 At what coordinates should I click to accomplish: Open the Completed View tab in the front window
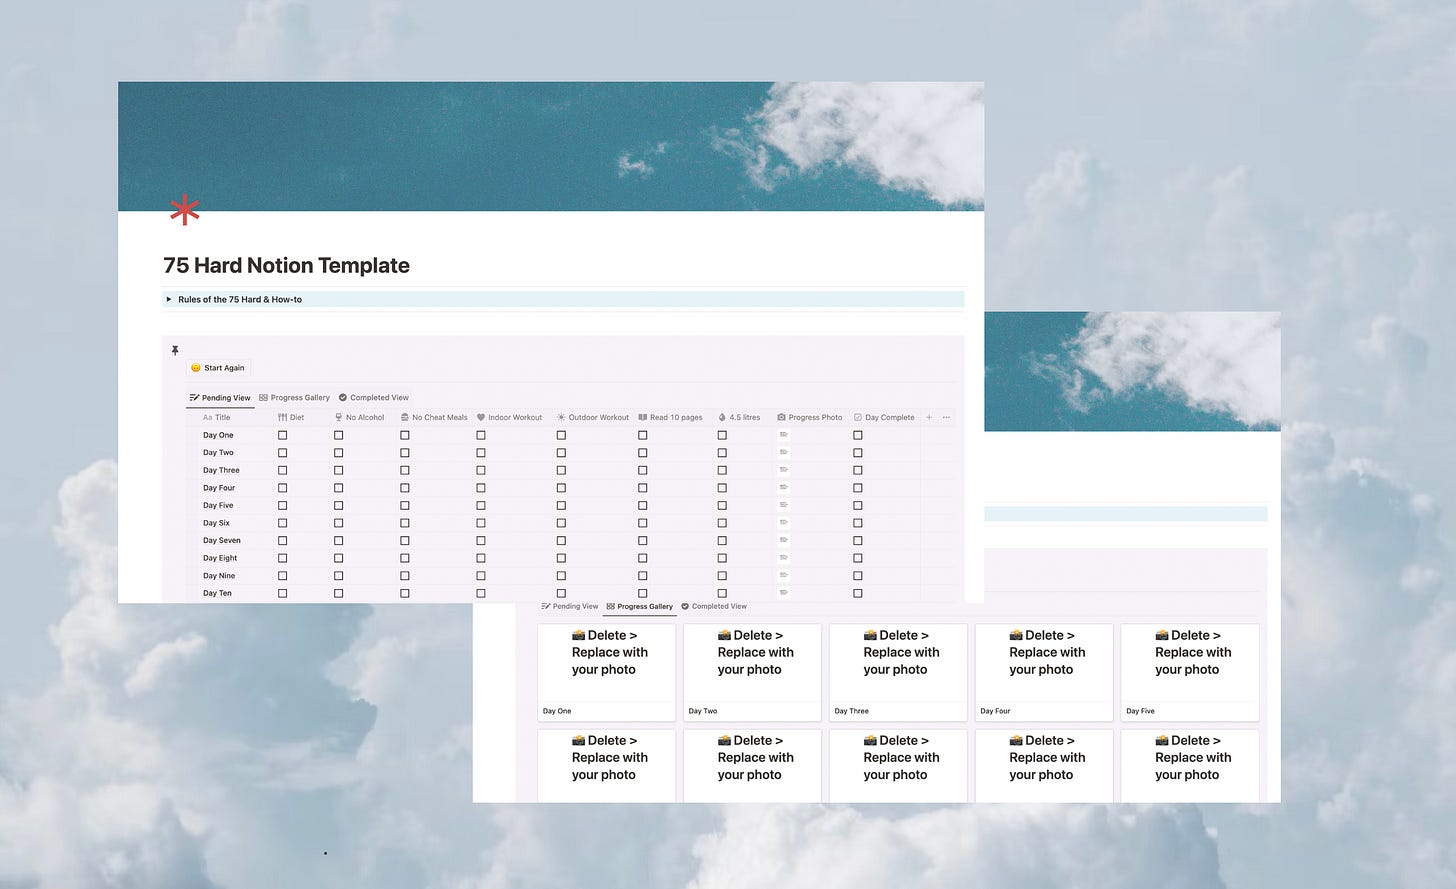tap(374, 397)
